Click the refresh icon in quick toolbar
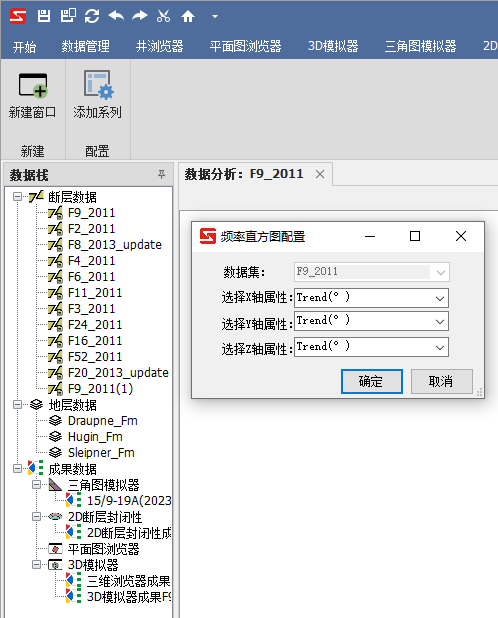The height and width of the screenshot is (618, 498). coord(92,16)
